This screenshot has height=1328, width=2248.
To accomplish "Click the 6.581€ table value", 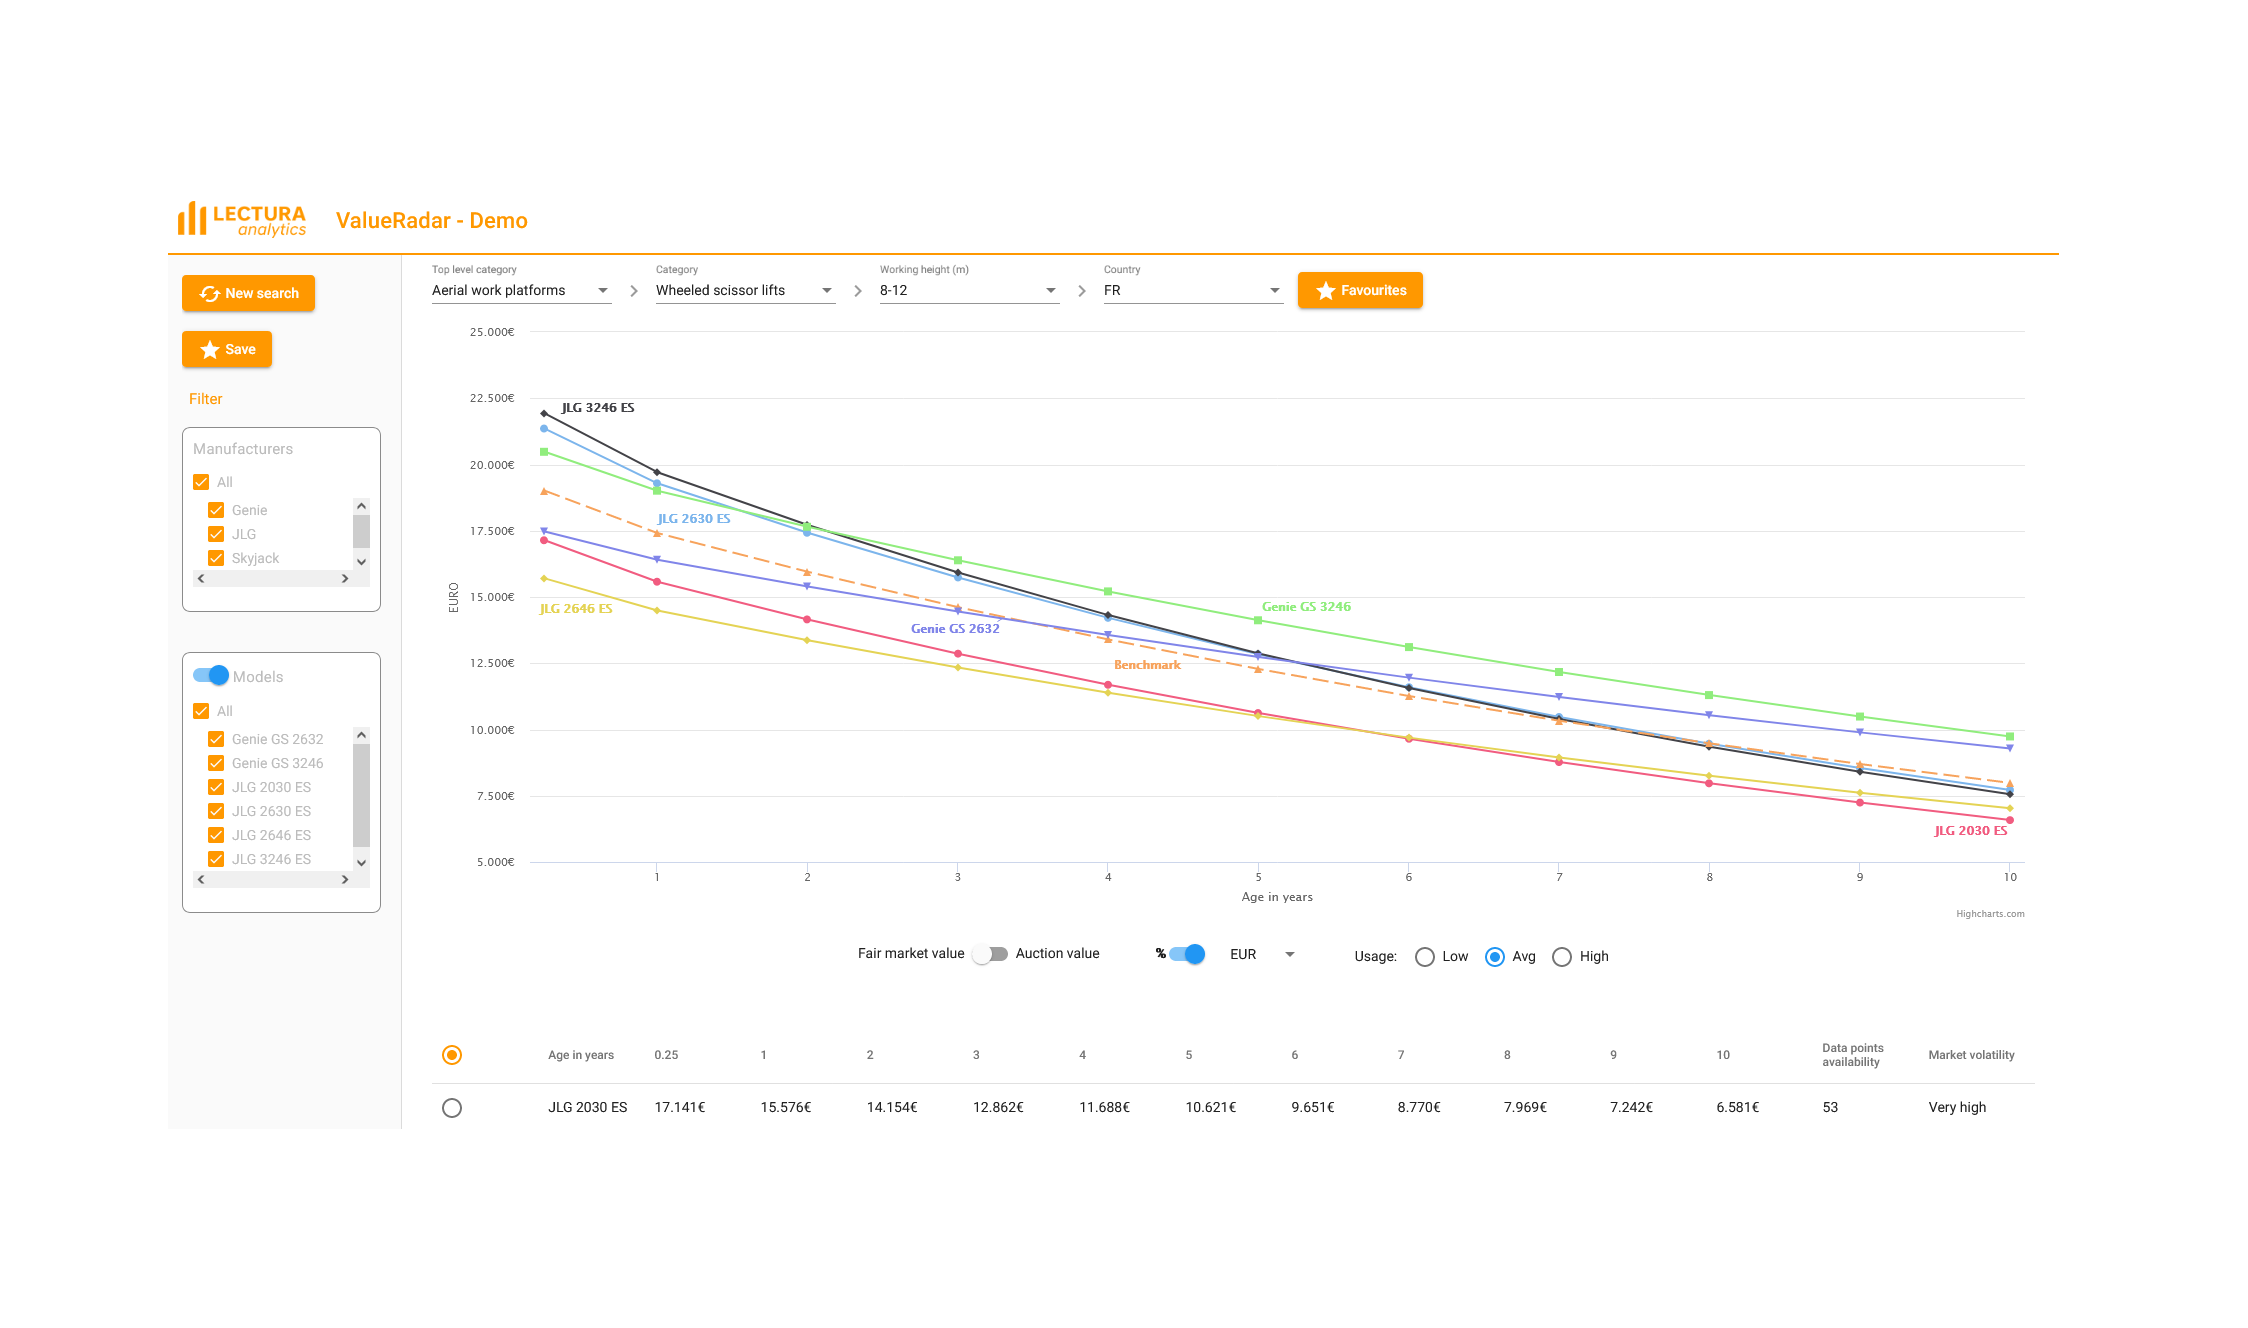I will click(x=1738, y=1107).
